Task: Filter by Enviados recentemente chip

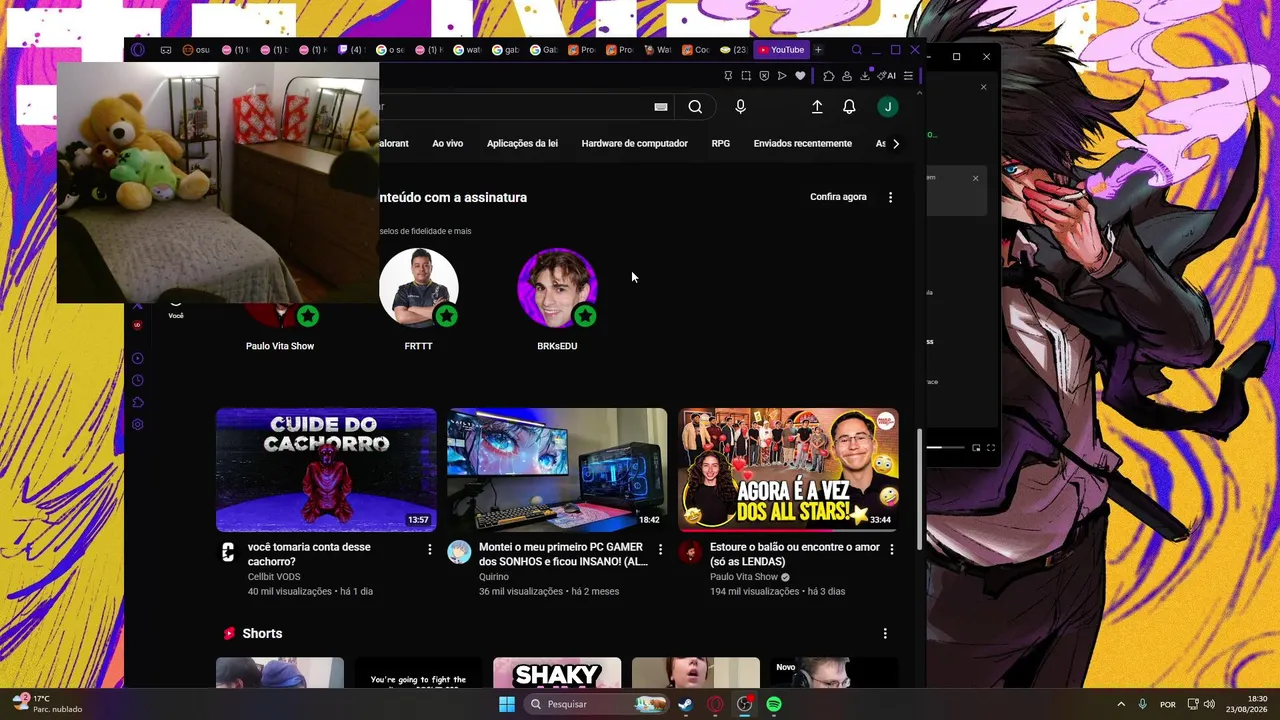Action: [802, 144]
